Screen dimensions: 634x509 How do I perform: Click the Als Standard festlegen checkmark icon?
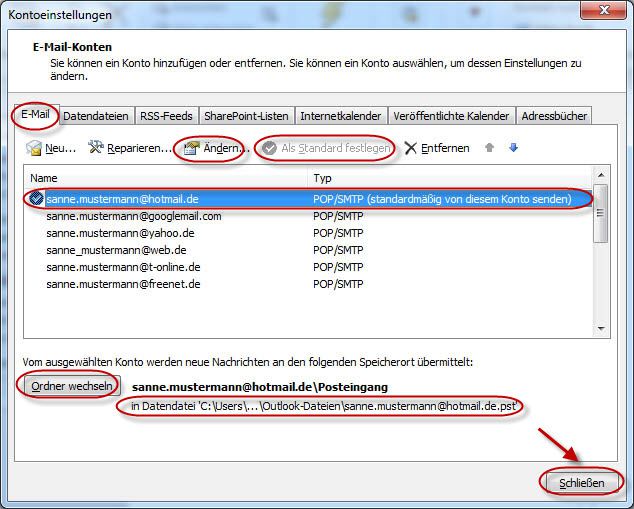(269, 148)
